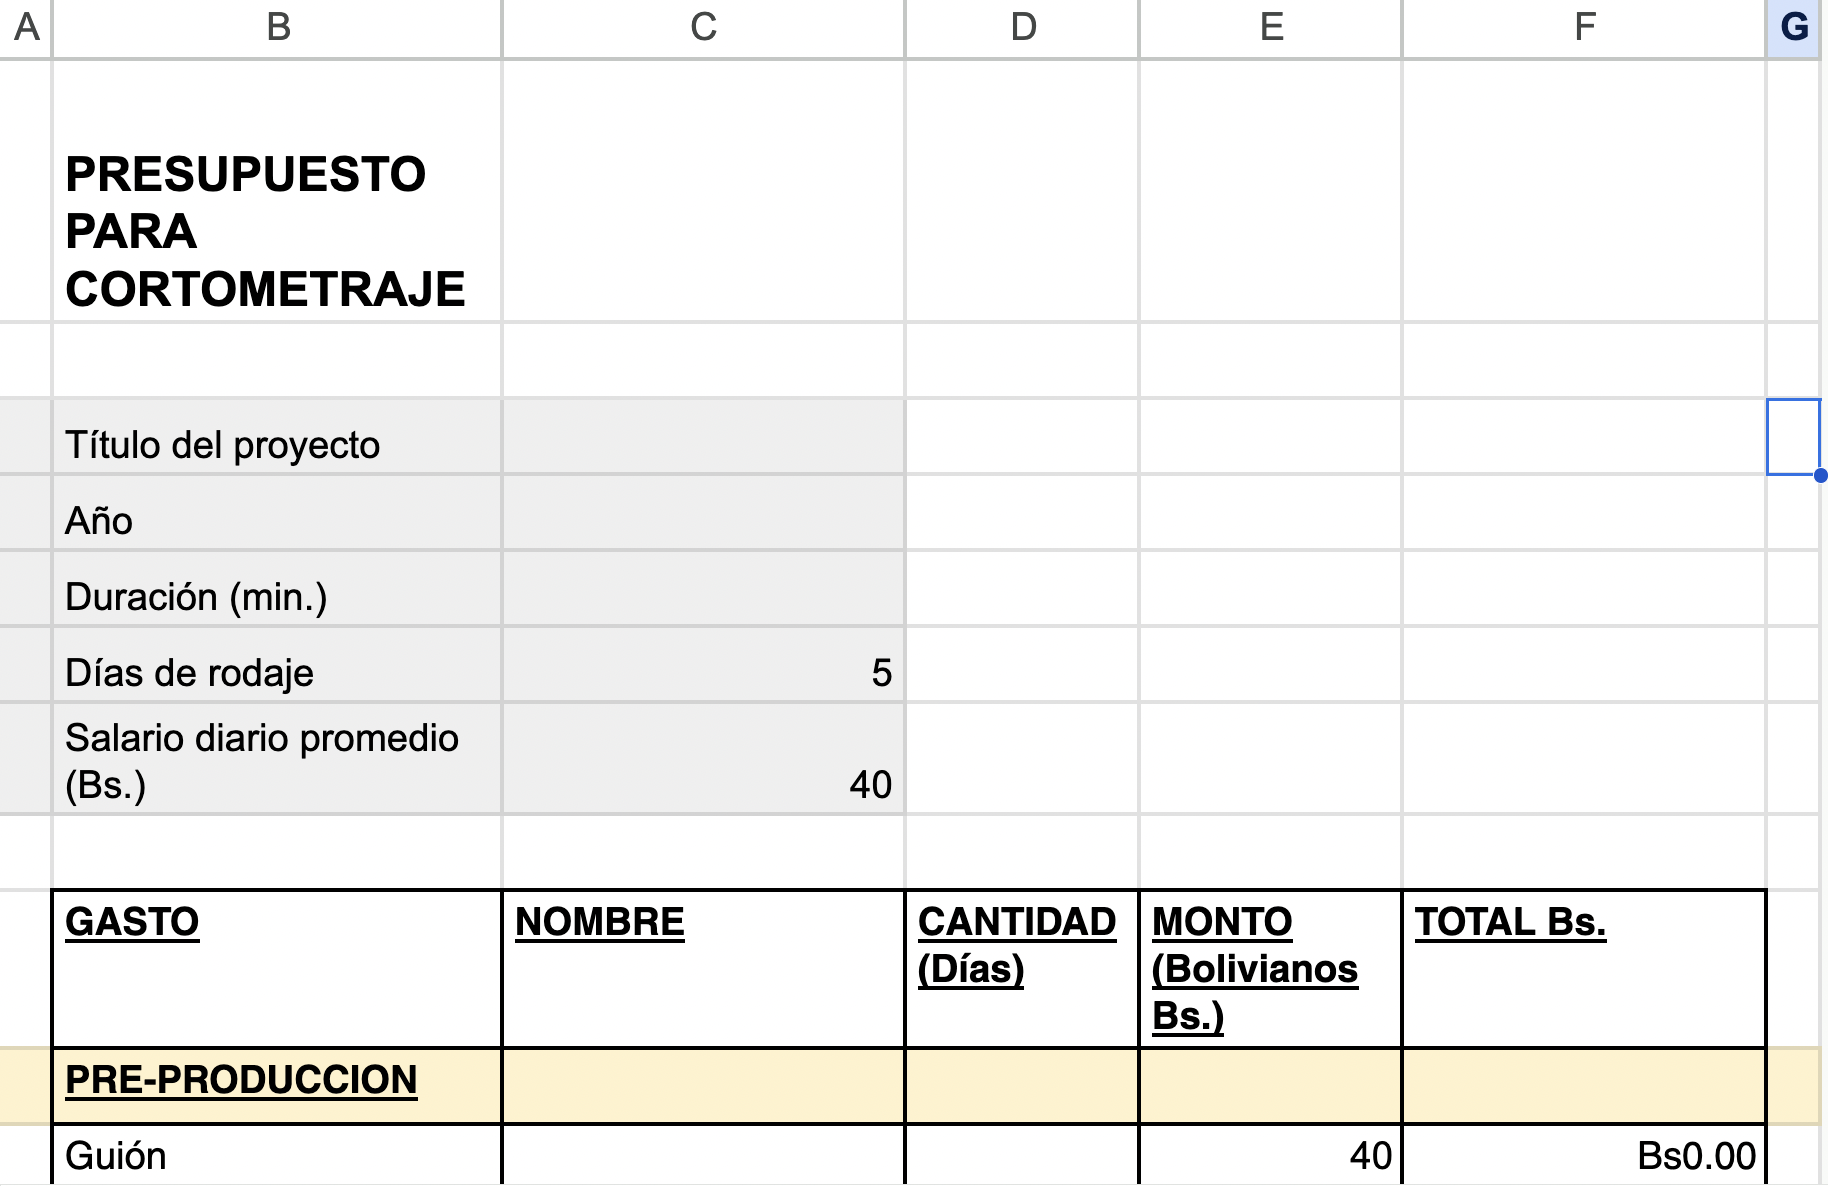1828x1186 pixels.
Task: Select column B header
Action: point(277,27)
